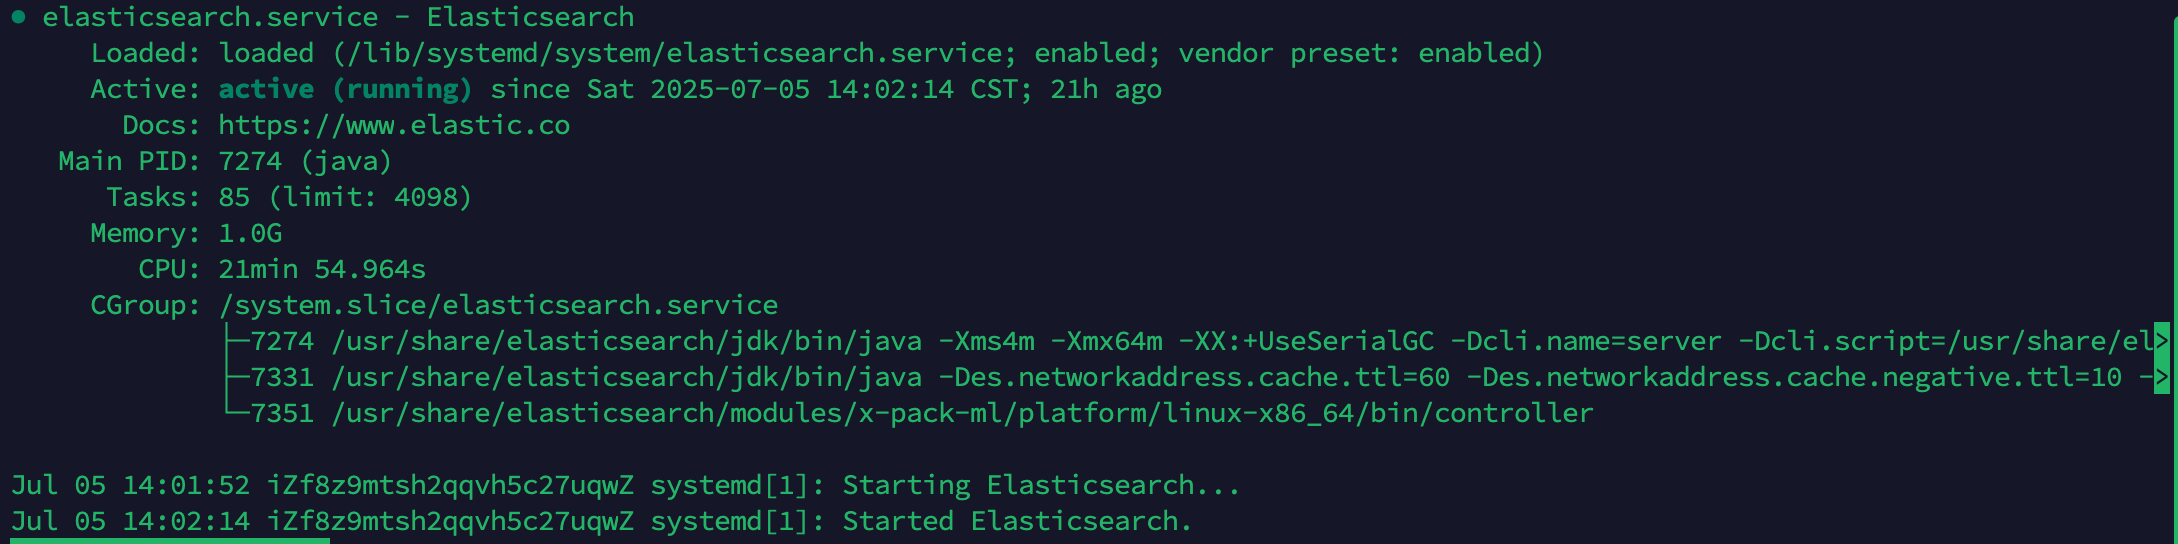Click the -Xmx64m JVM option text
This screenshot has width=2178, height=544.
pyautogui.click(x=1106, y=341)
